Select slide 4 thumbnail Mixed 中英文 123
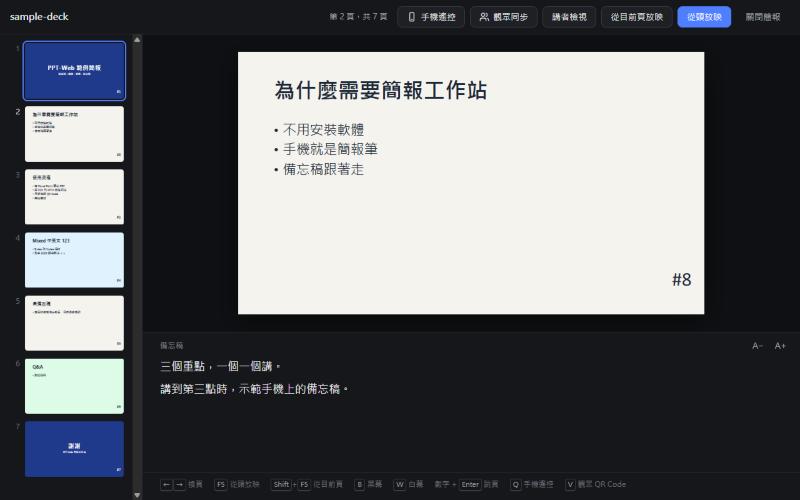The image size is (800, 500). (74, 260)
